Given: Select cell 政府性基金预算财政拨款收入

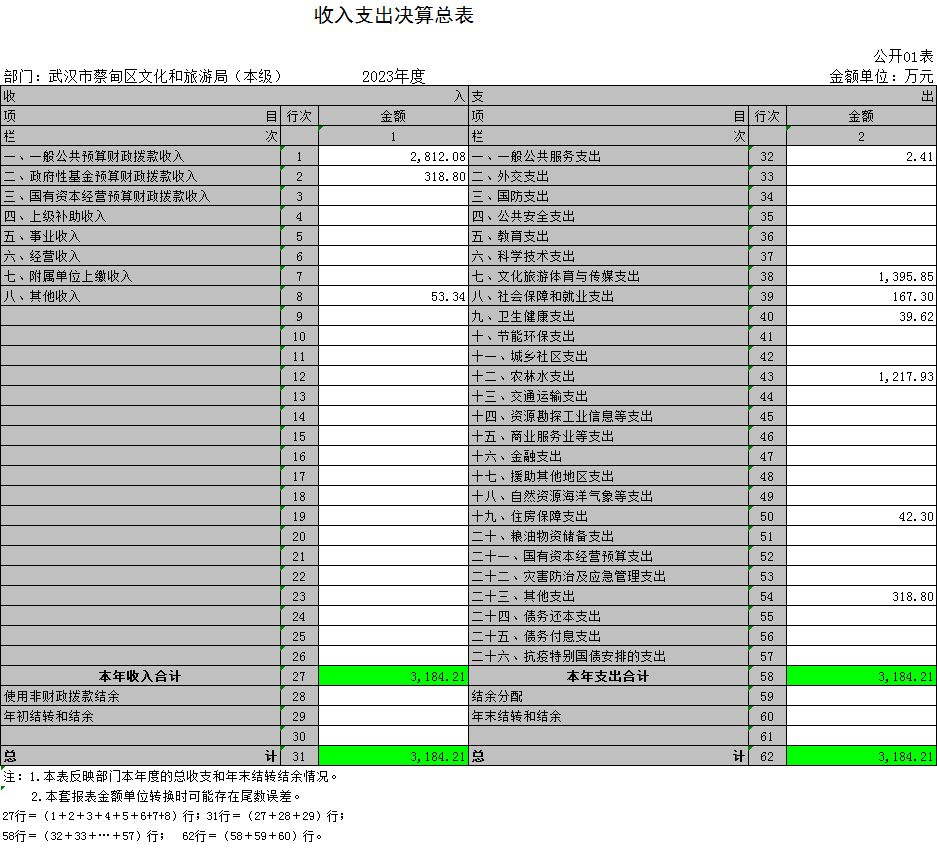Looking at the screenshot, I should 140,176.
